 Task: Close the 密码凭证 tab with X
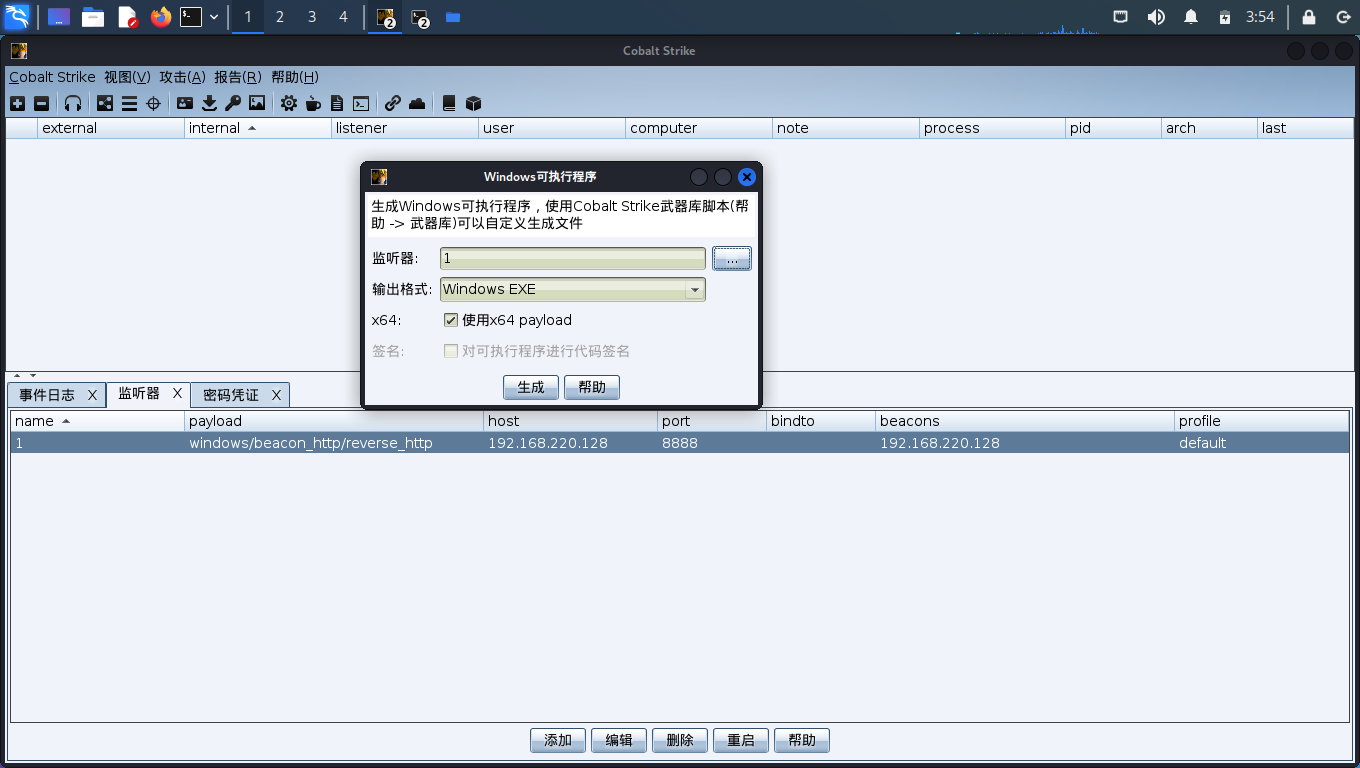(x=276, y=395)
